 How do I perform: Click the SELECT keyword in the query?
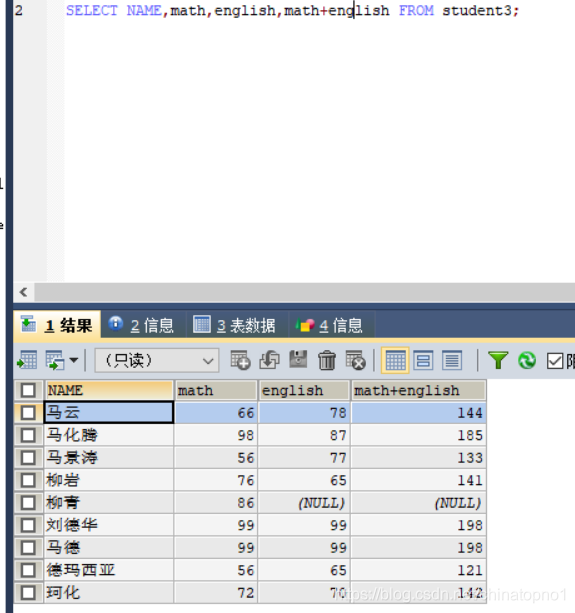coord(92,11)
